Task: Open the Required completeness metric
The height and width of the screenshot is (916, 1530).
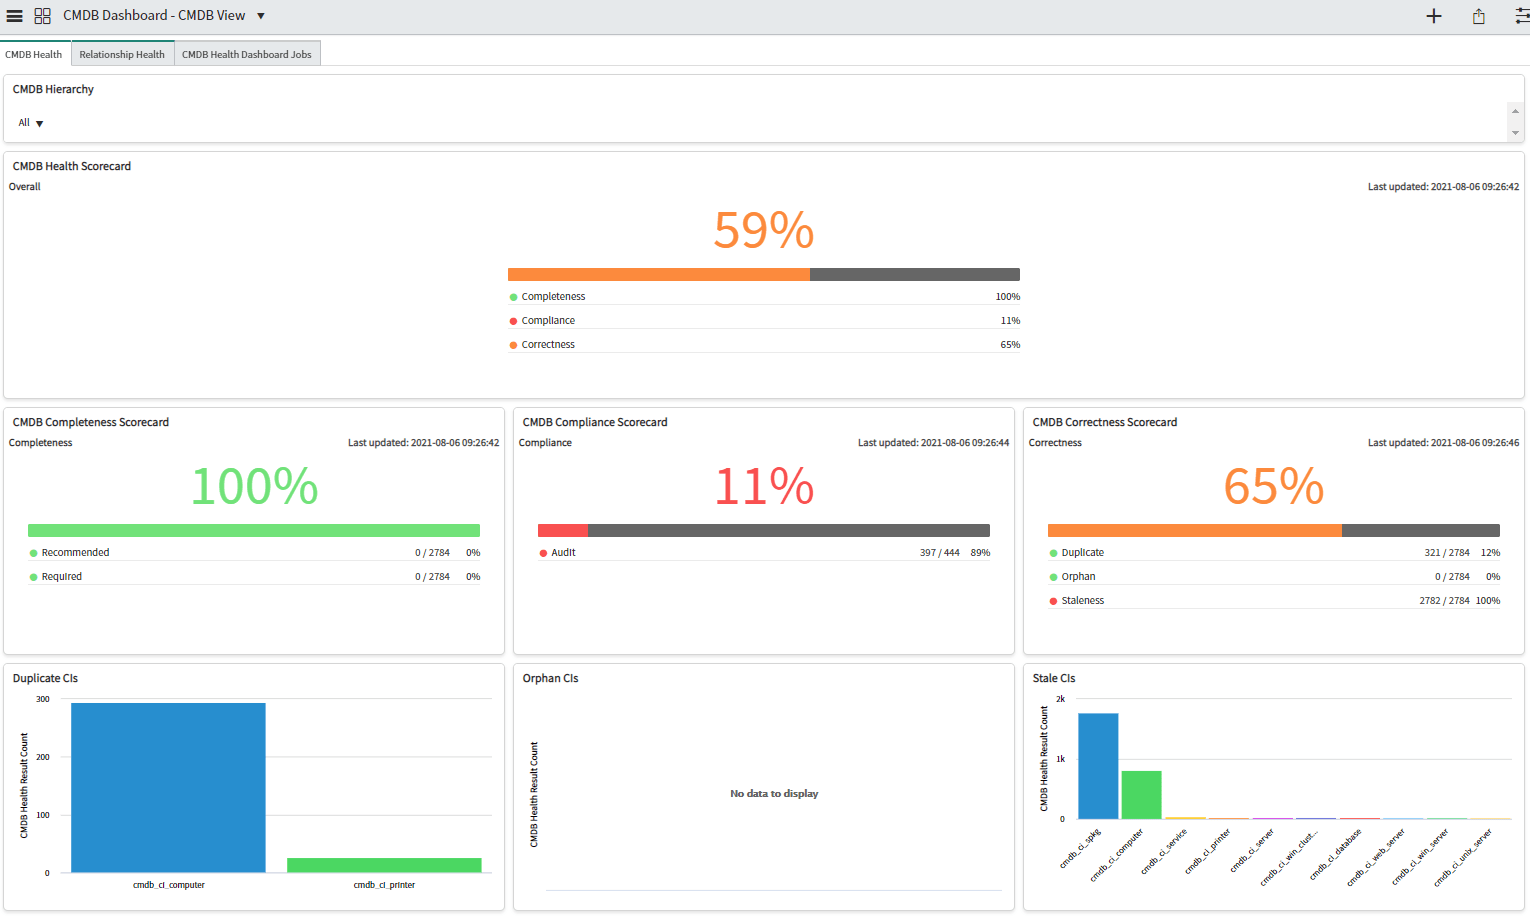Action: coord(254,577)
